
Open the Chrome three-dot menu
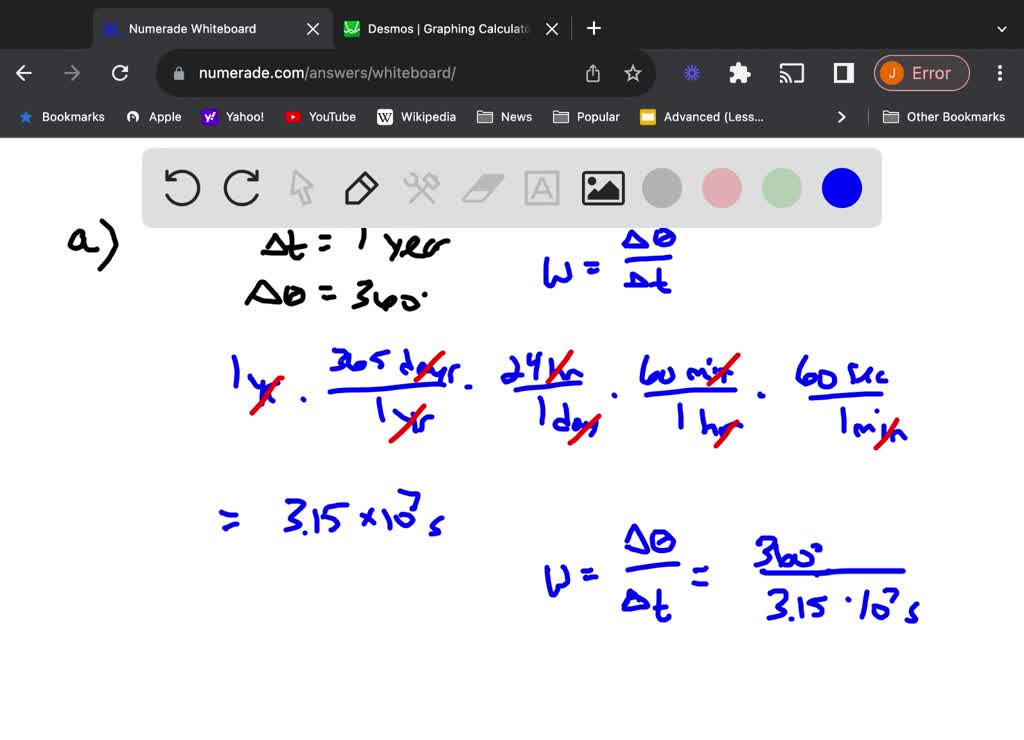click(999, 72)
